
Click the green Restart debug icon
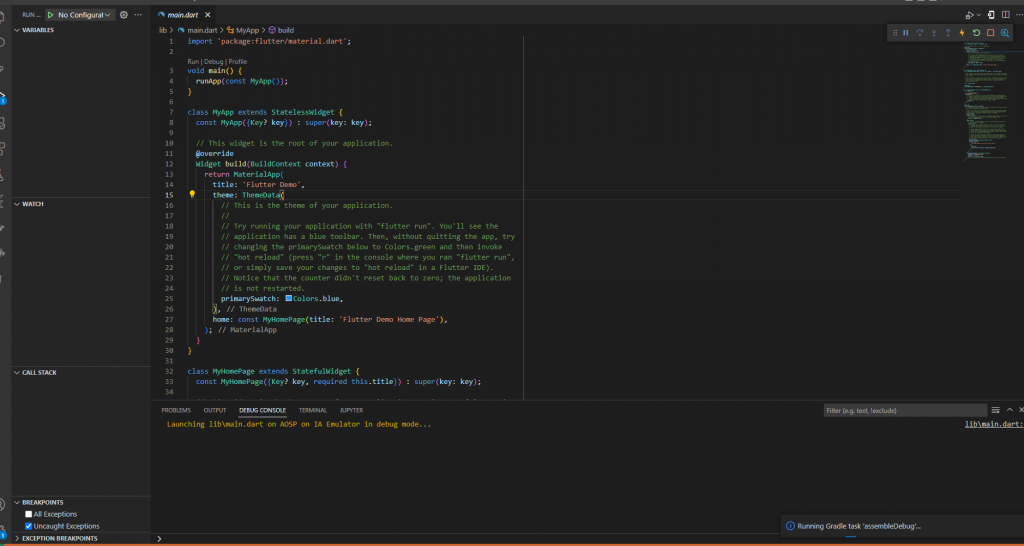click(x=976, y=33)
